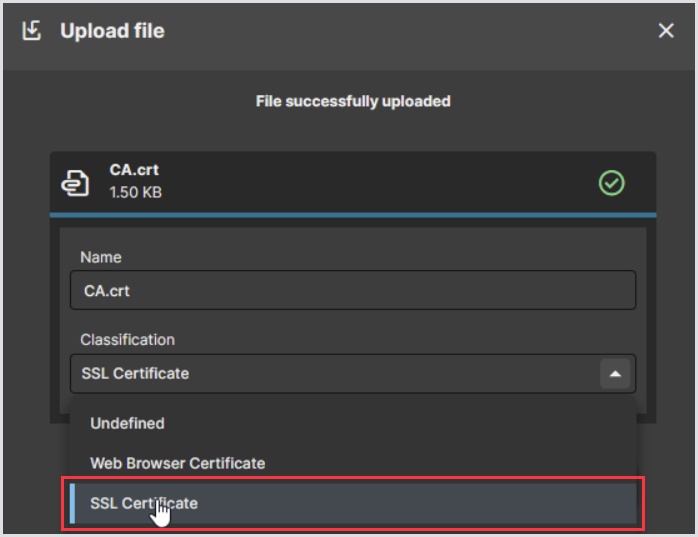Click empty space in the CA.crt file row
The height and width of the screenshot is (537, 698).
click(x=380, y=183)
